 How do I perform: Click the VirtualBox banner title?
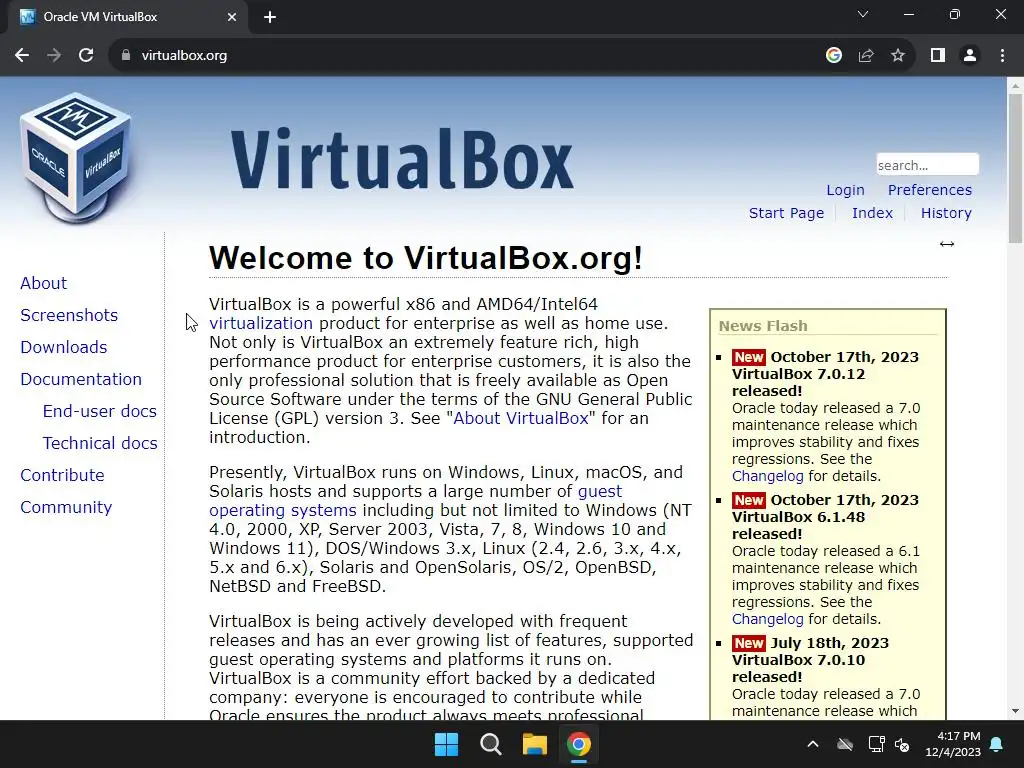402,159
